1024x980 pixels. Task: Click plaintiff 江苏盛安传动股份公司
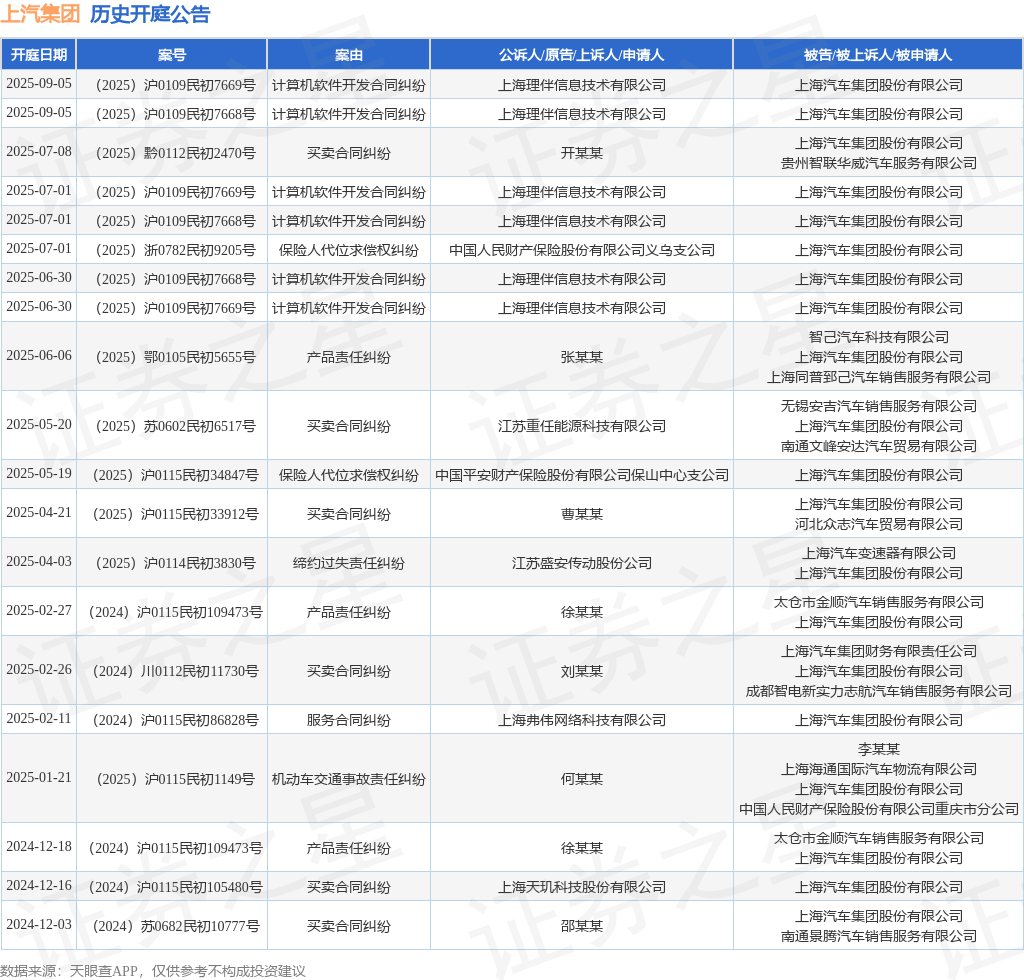pyautogui.click(x=581, y=563)
